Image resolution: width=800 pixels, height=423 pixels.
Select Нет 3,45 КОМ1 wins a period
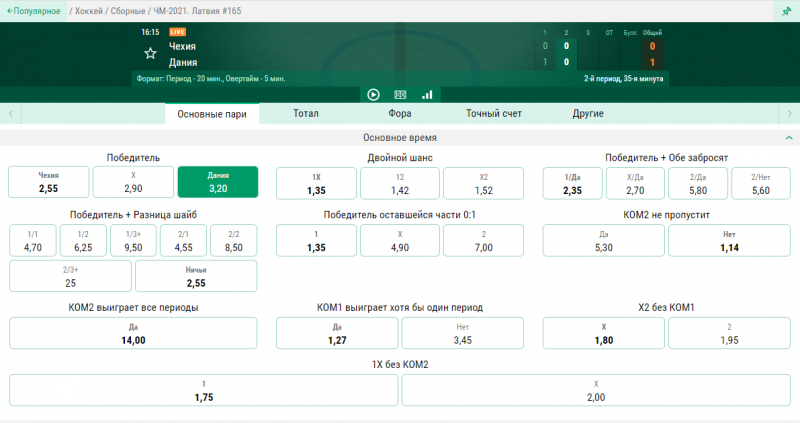click(x=463, y=333)
